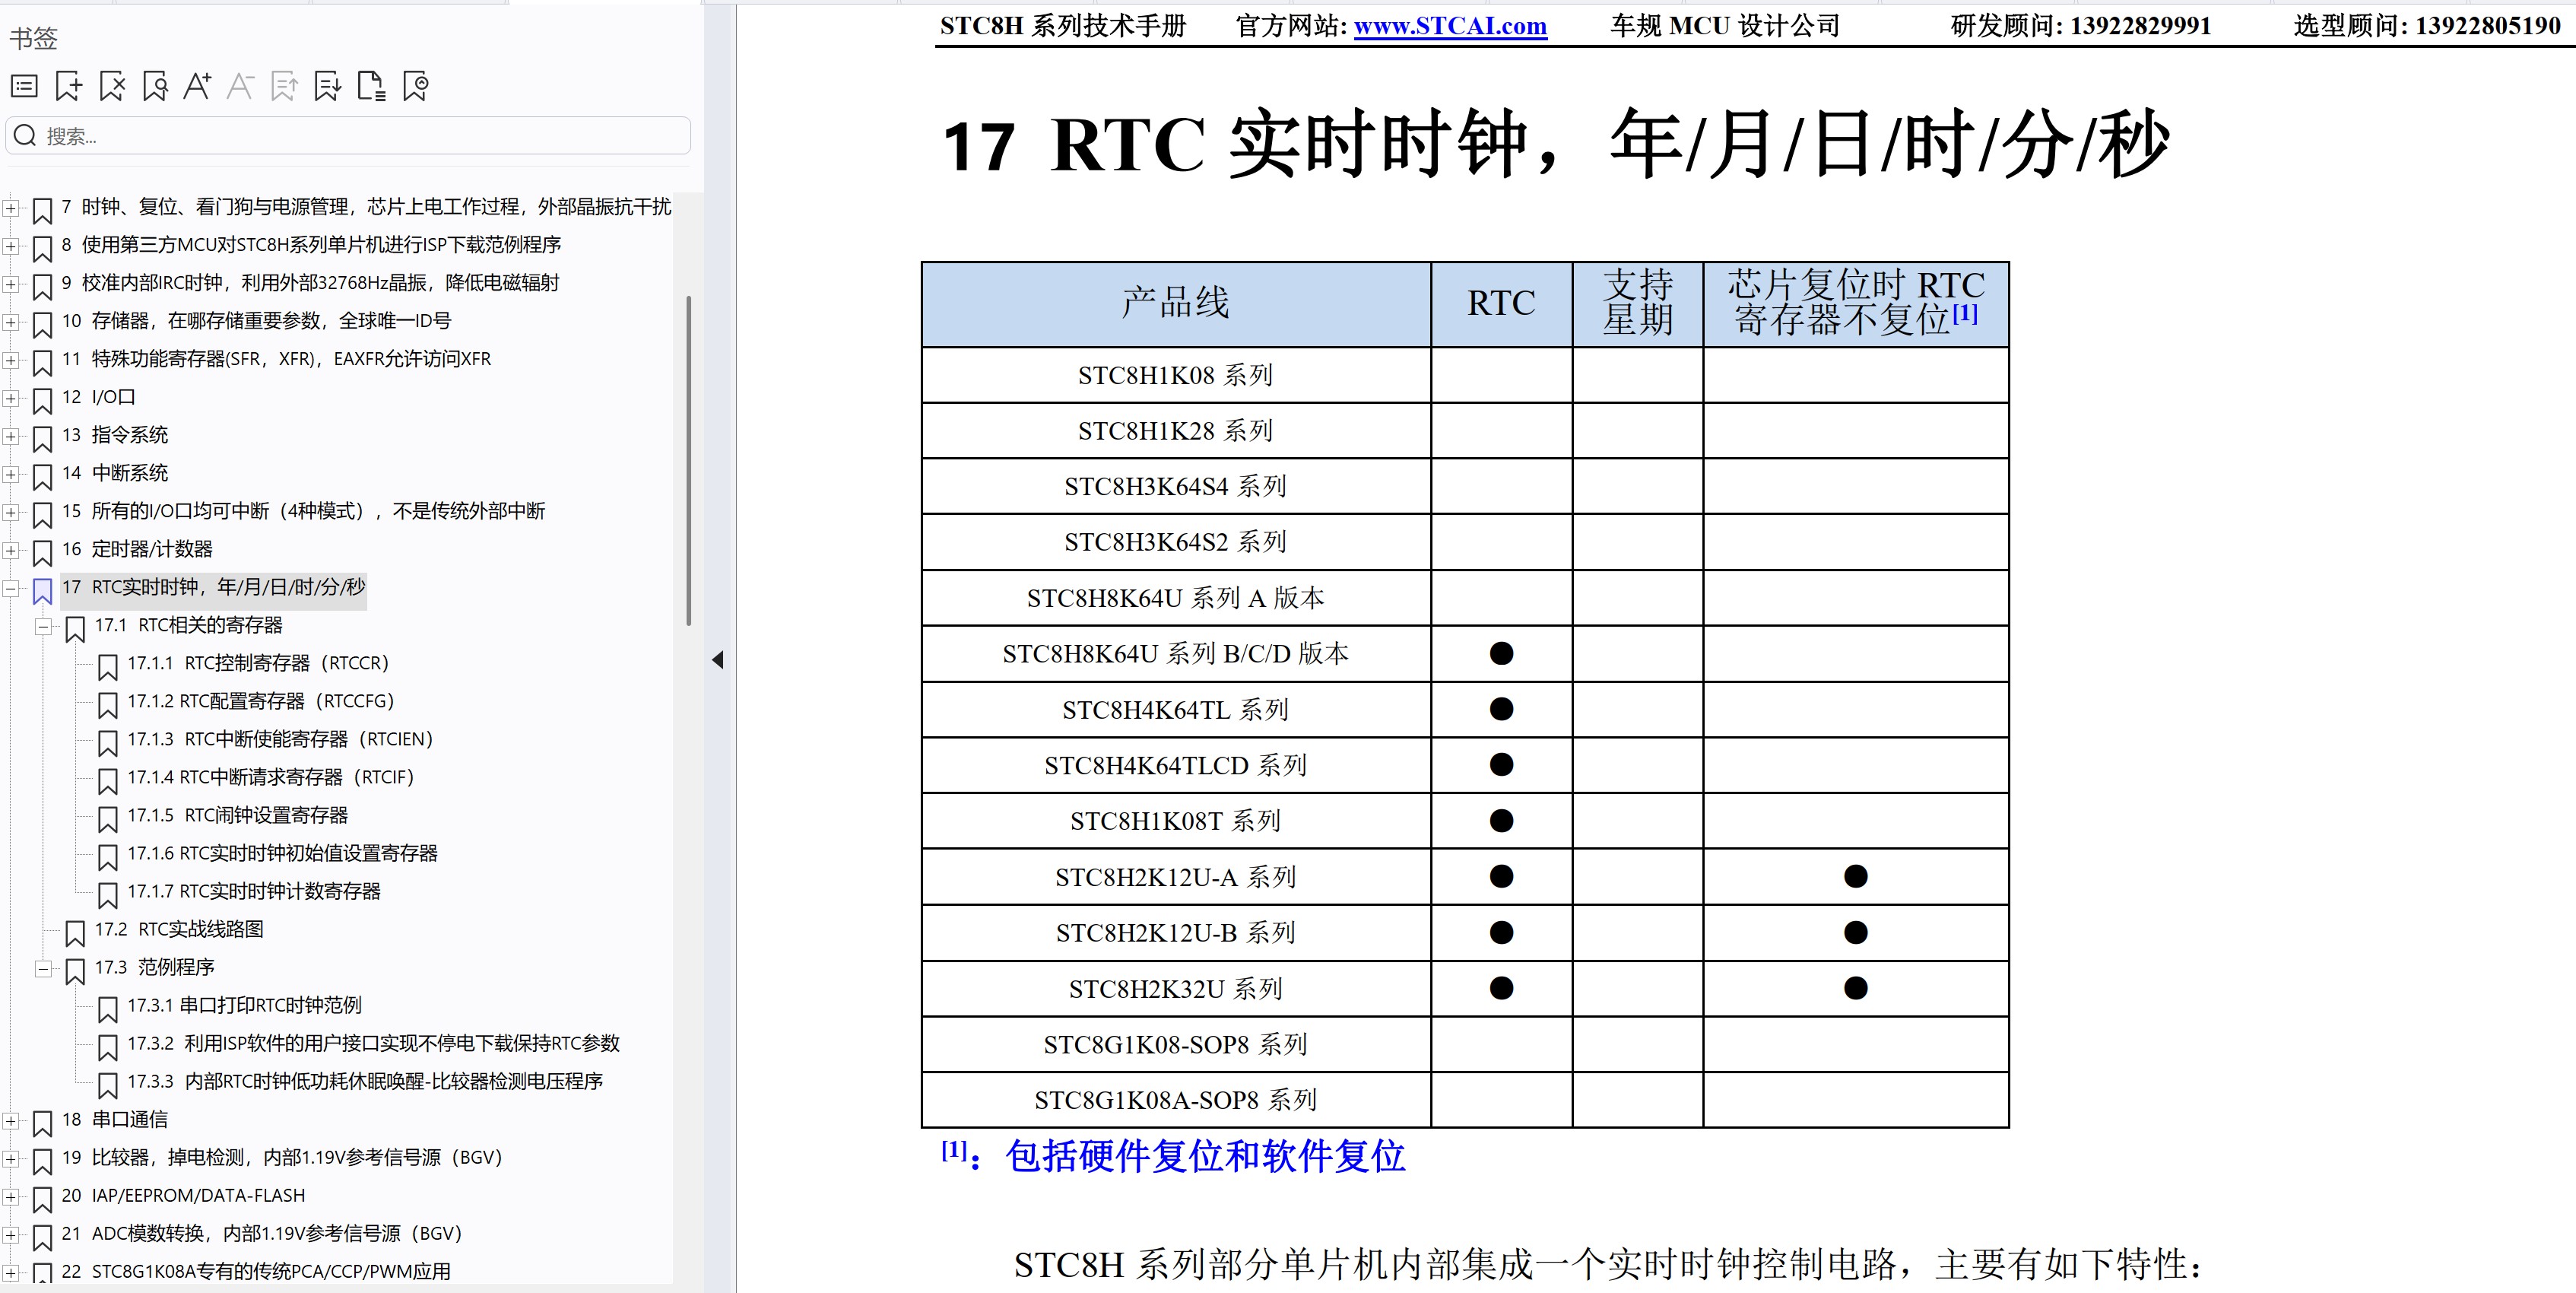Expand chapter 15 所有的I/O口均可中断
The height and width of the screenshot is (1293, 2576).
[10, 512]
